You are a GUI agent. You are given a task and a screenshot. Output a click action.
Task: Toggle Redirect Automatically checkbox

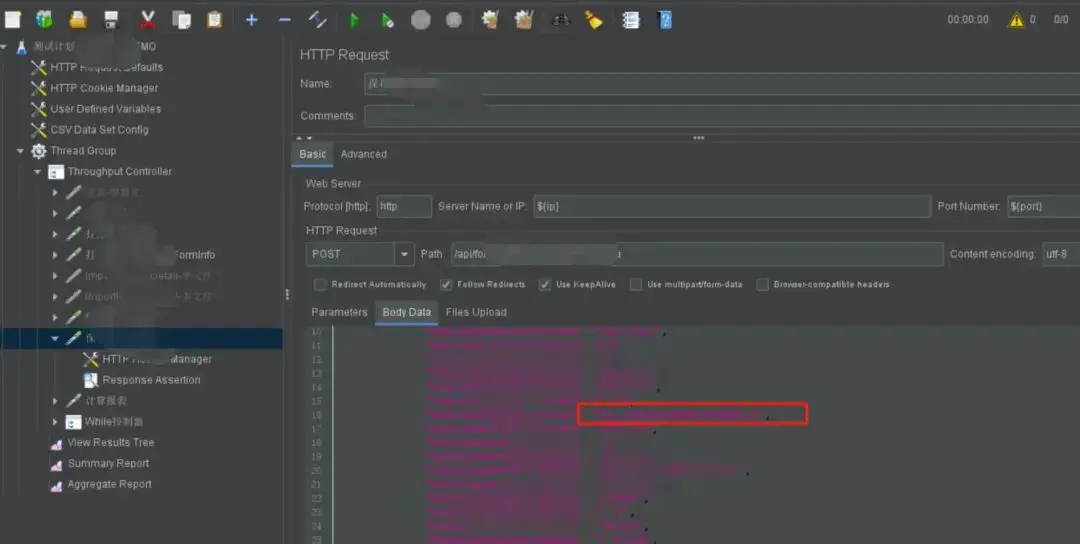(x=320, y=284)
